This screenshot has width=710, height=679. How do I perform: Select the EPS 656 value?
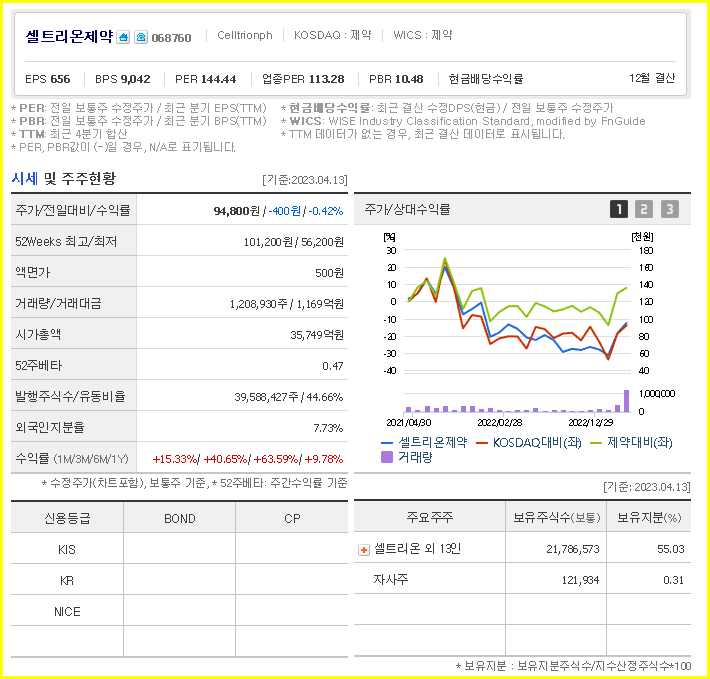pos(48,79)
